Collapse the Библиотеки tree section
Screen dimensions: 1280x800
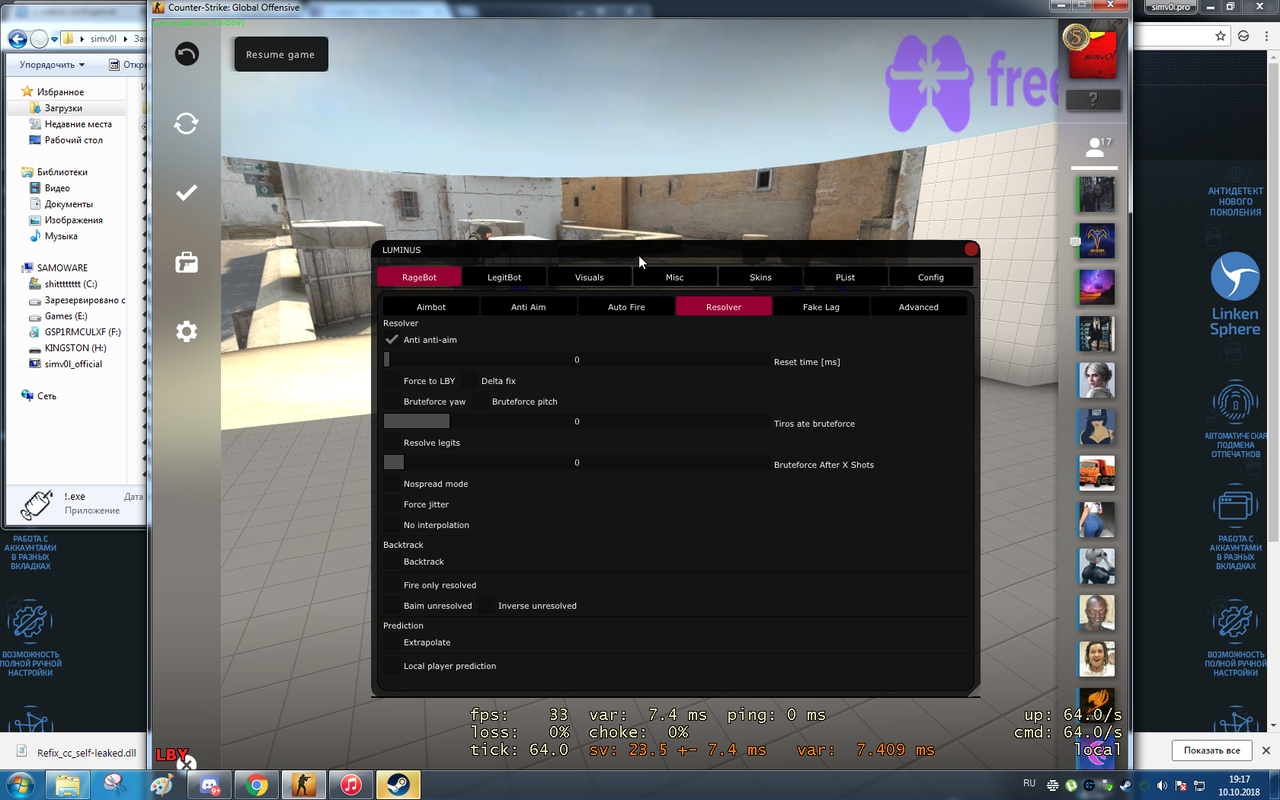coord(15,172)
